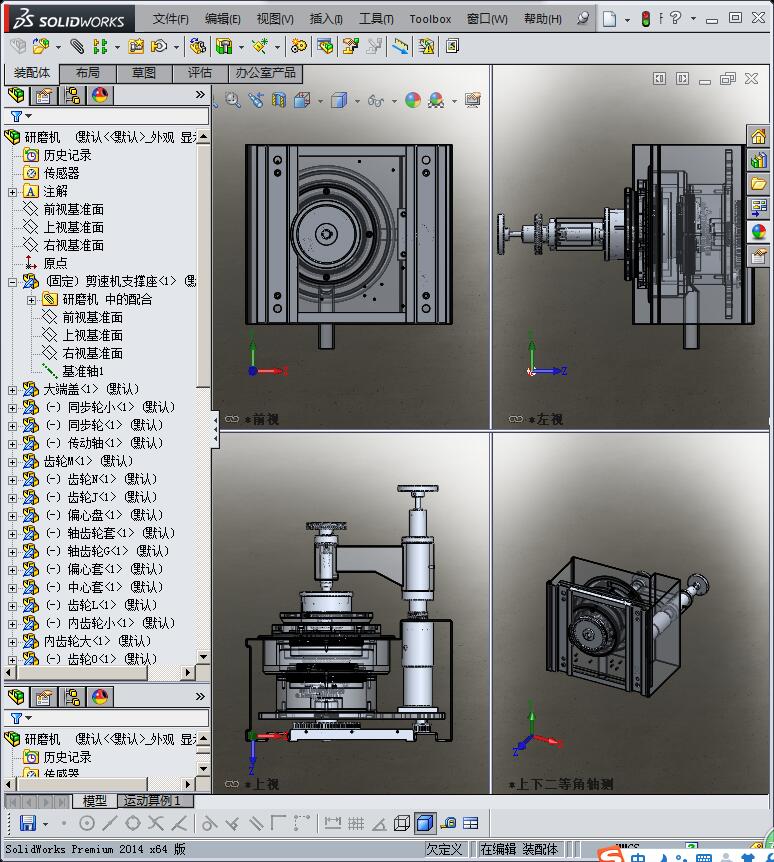Click the Previous View icon in viewport toolbar

(256, 101)
